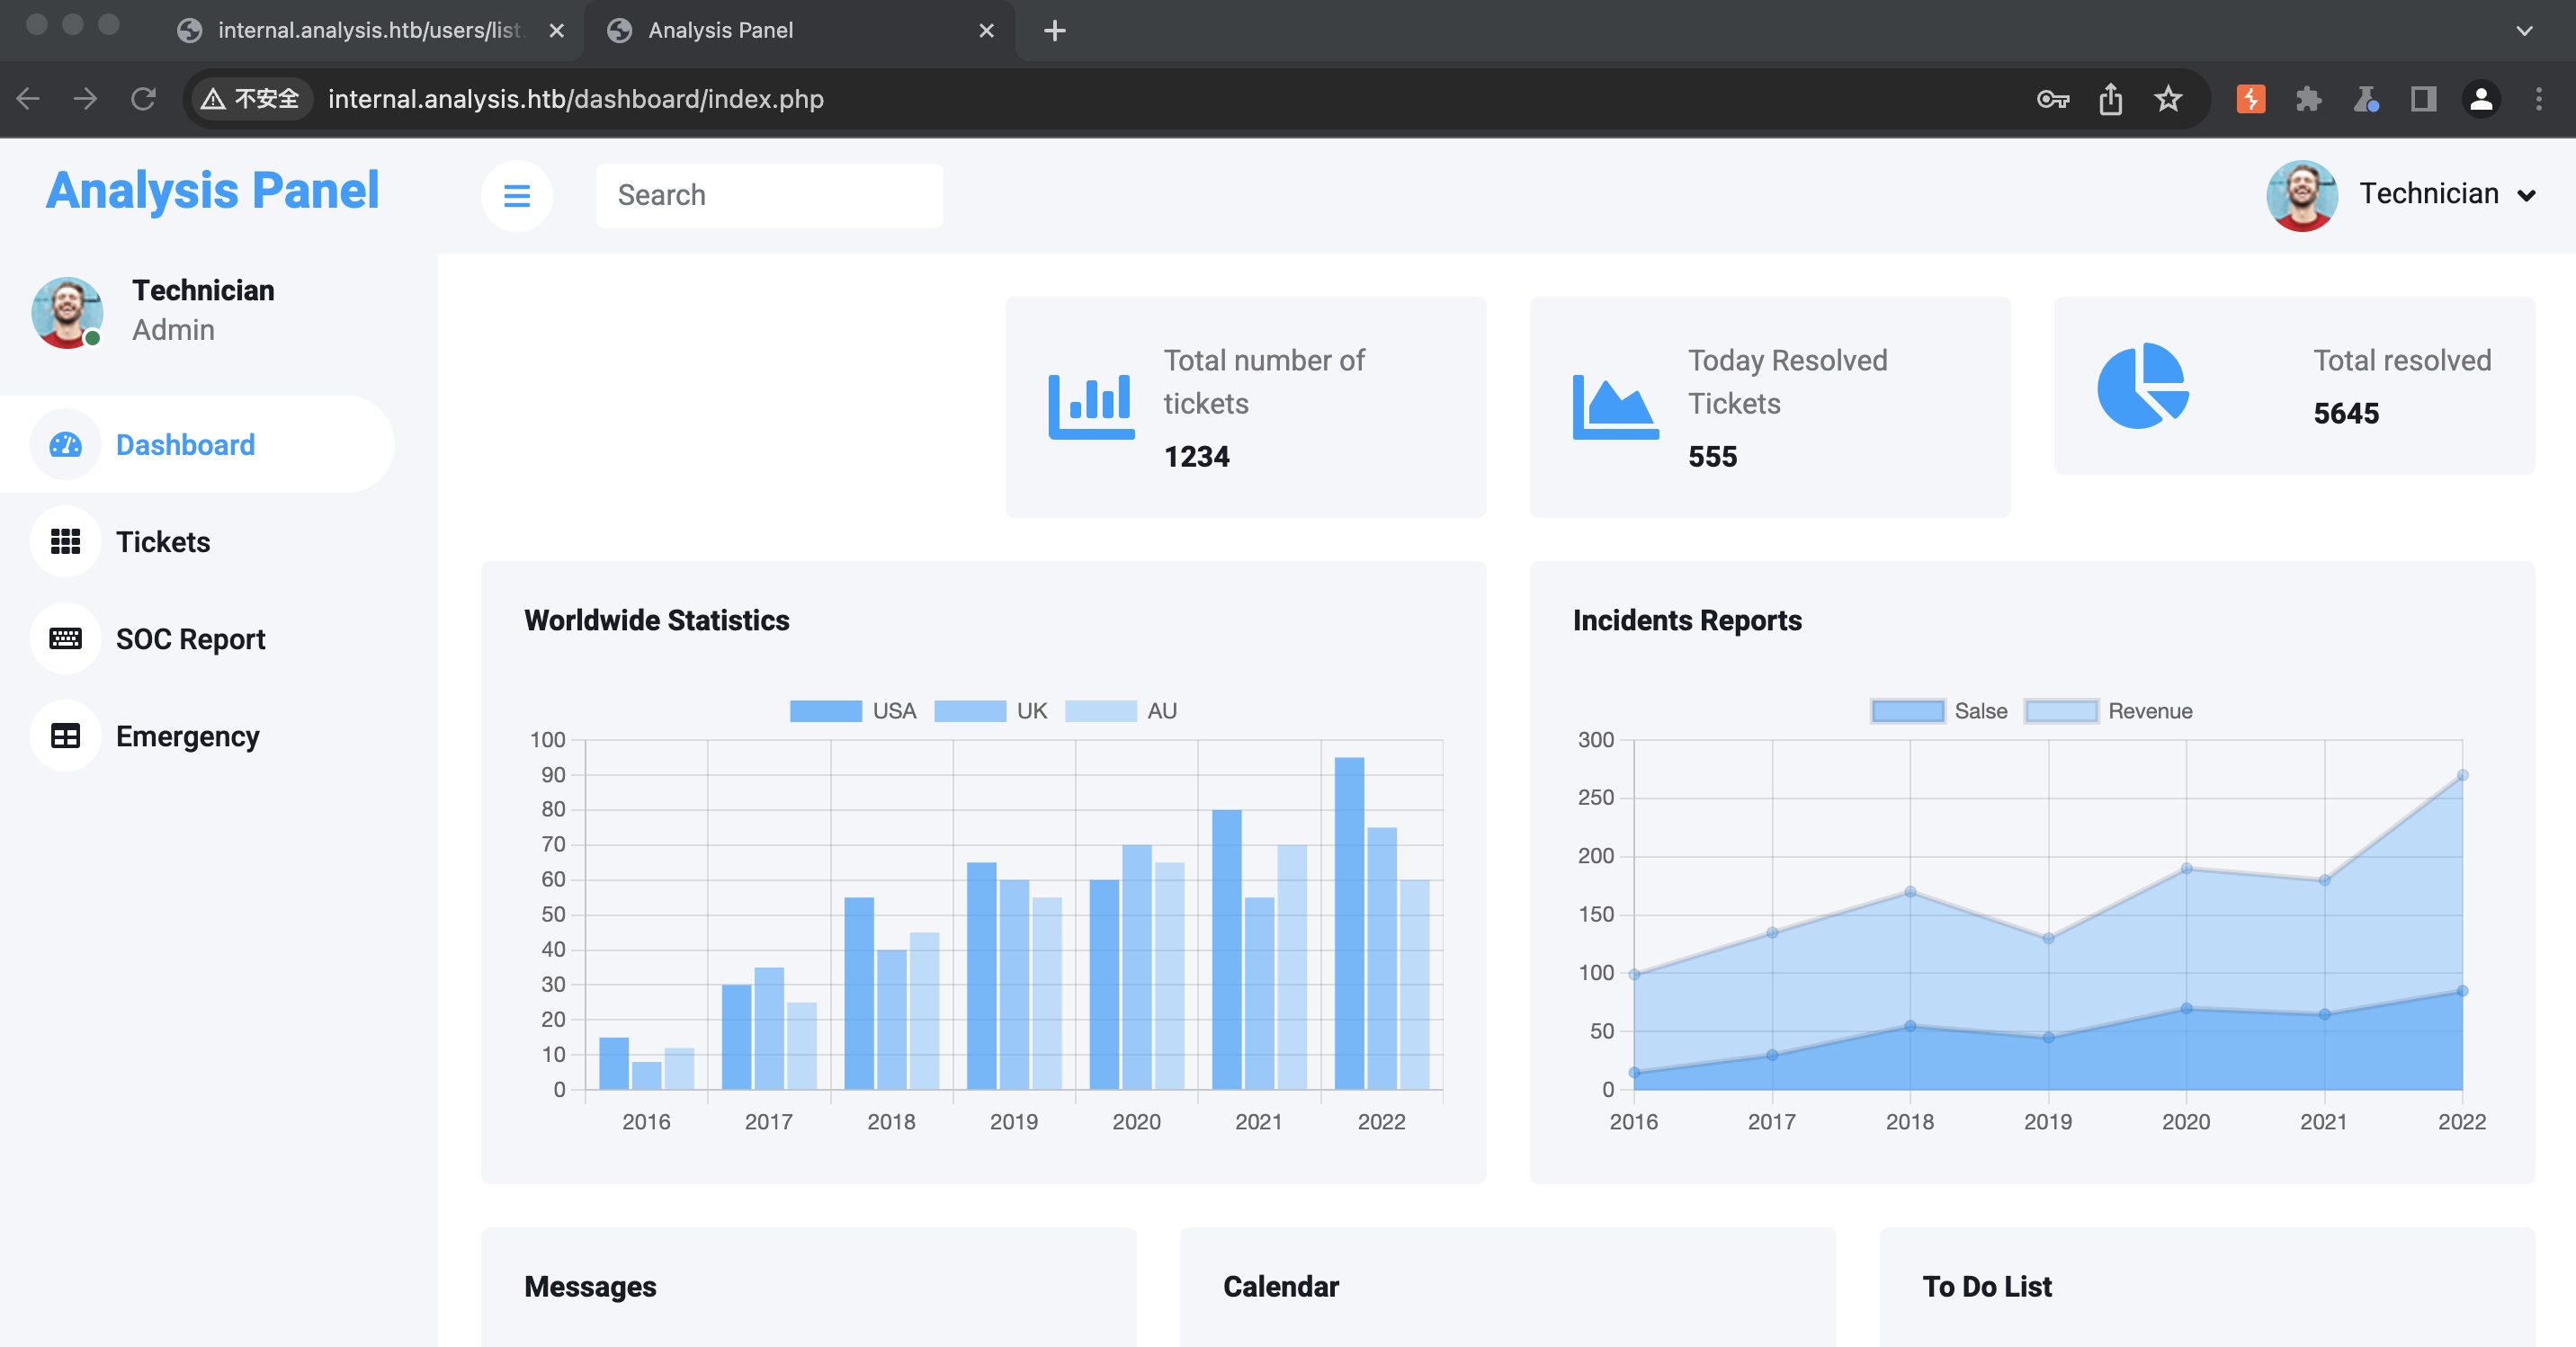Click the Search input field
Viewport: 2576px width, 1347px height.
pyautogui.click(x=768, y=195)
